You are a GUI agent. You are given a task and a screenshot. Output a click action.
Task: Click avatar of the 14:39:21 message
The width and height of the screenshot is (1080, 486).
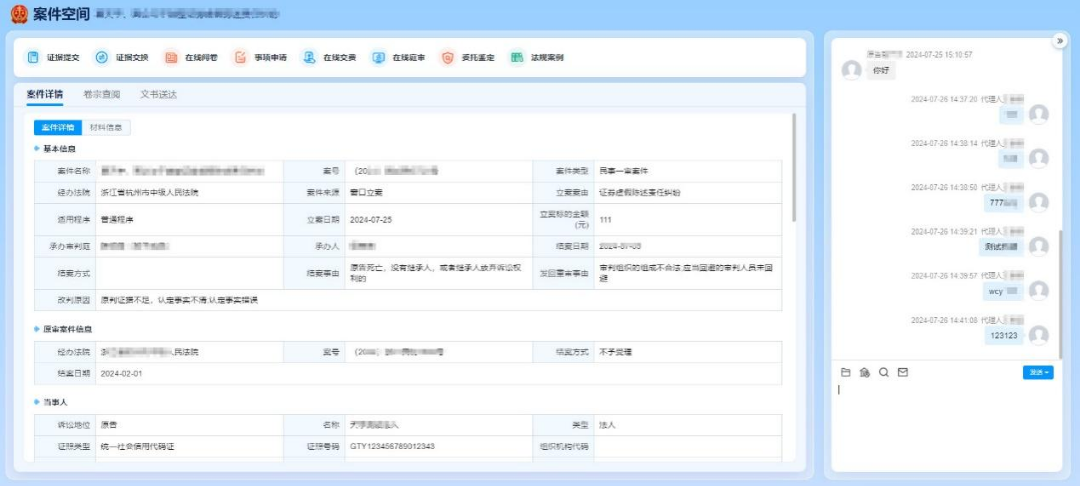coord(1039,246)
